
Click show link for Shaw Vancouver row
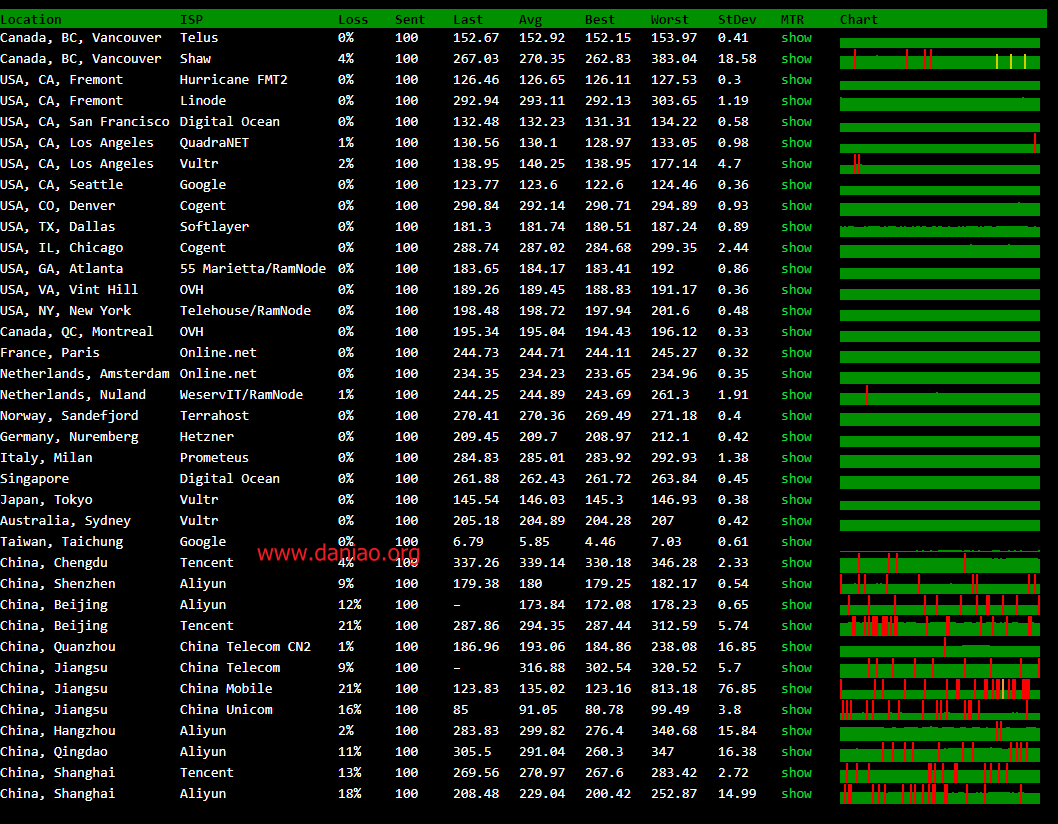796,59
